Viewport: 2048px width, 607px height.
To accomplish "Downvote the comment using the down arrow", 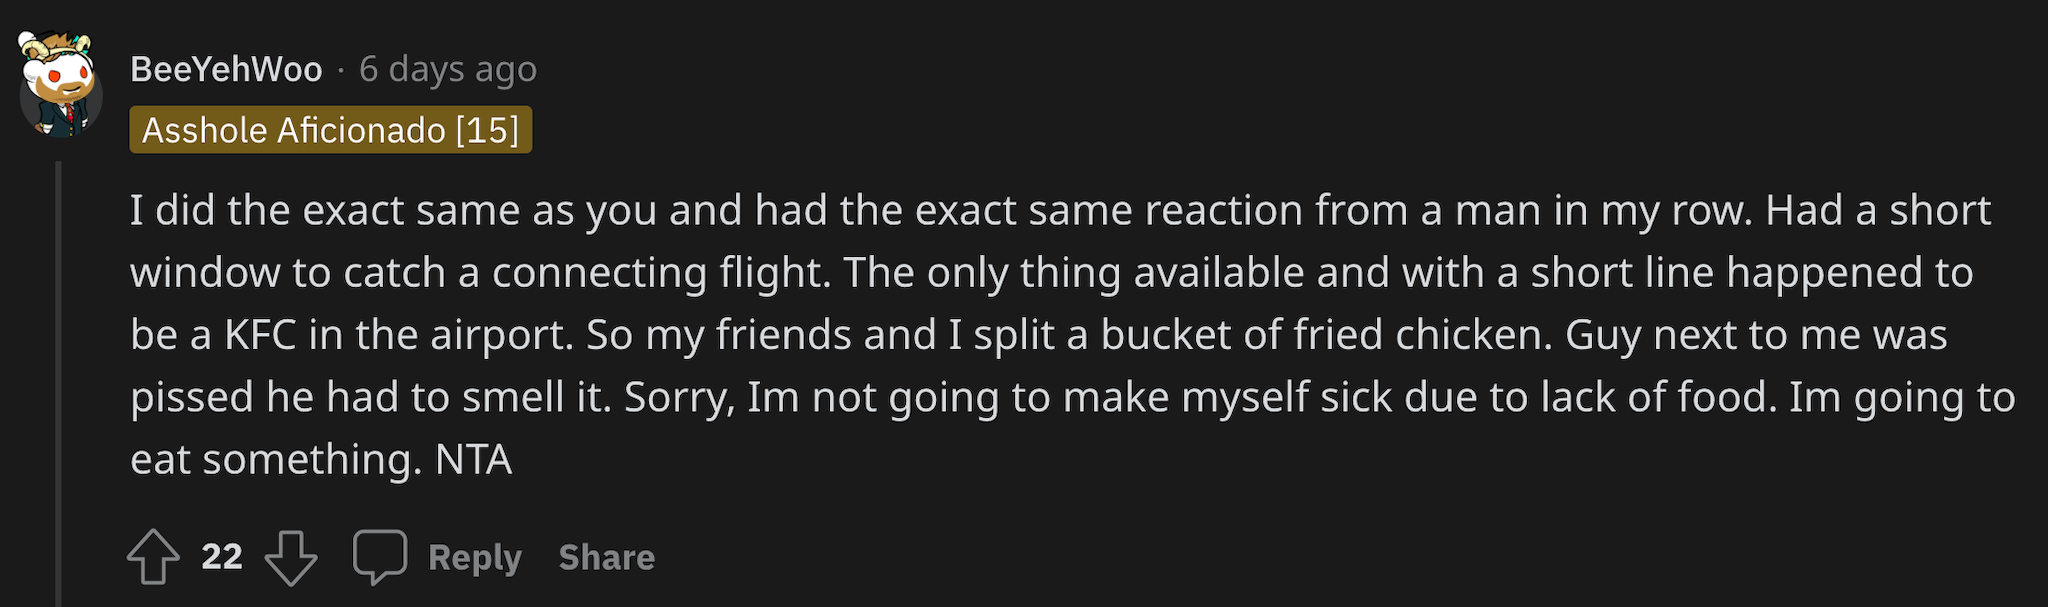I will (291, 557).
